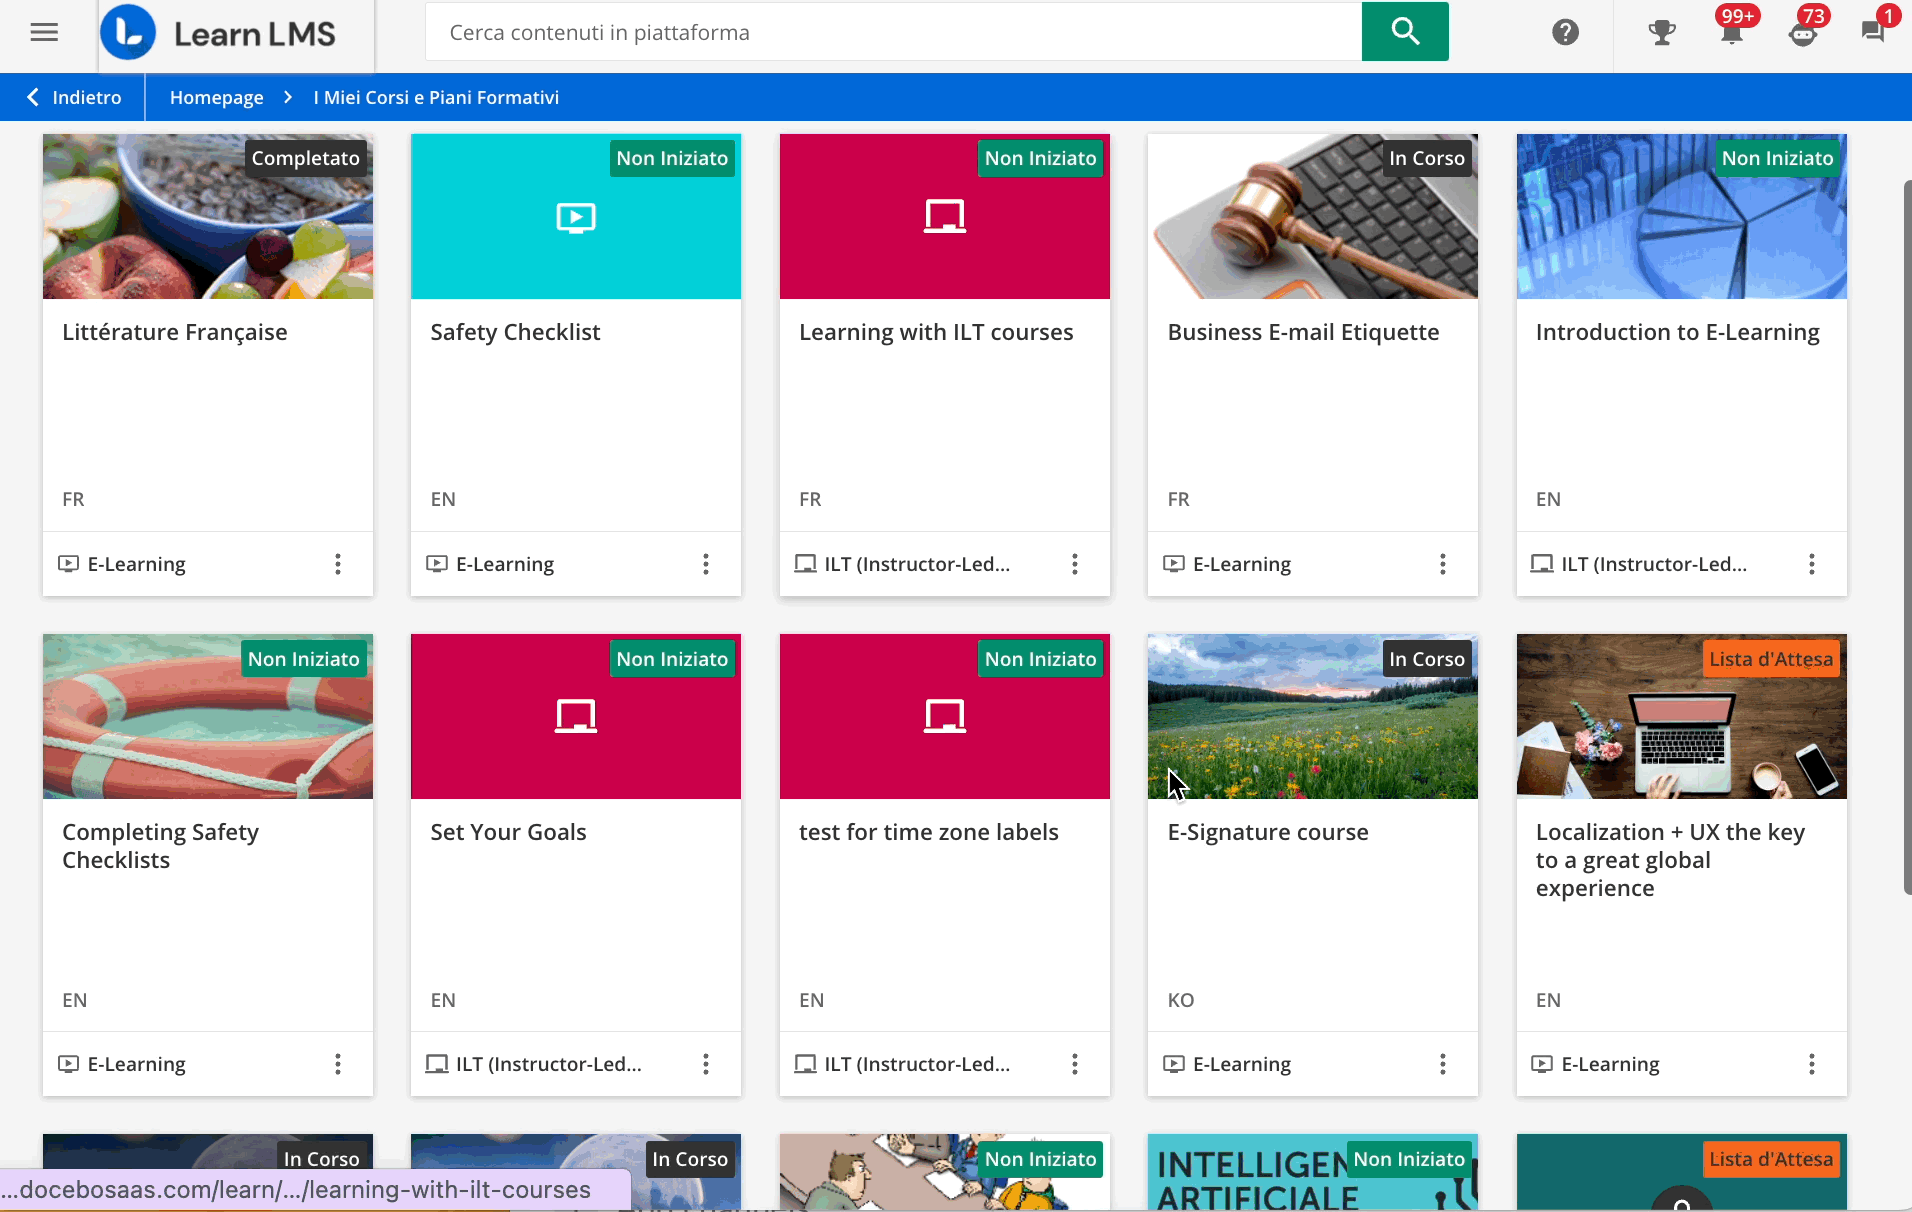Open chat messages icon with 1 badge
This screenshot has width=1912, height=1212.
(x=1872, y=32)
